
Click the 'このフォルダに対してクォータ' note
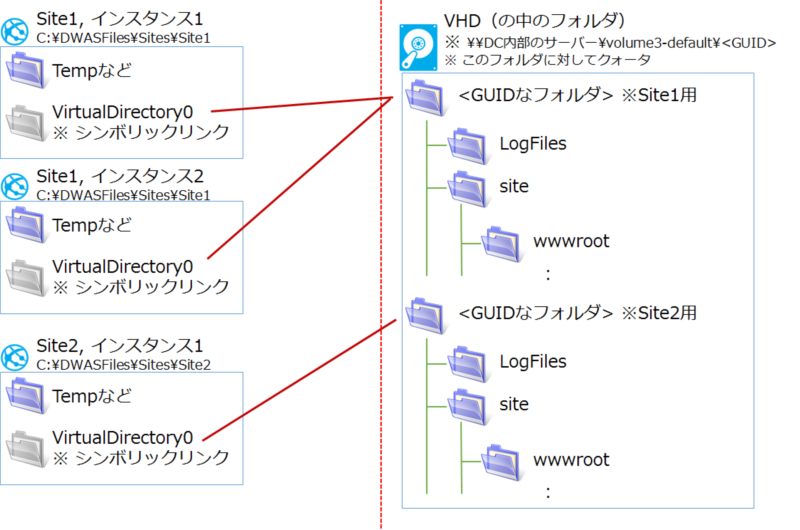pyautogui.click(x=547, y=60)
